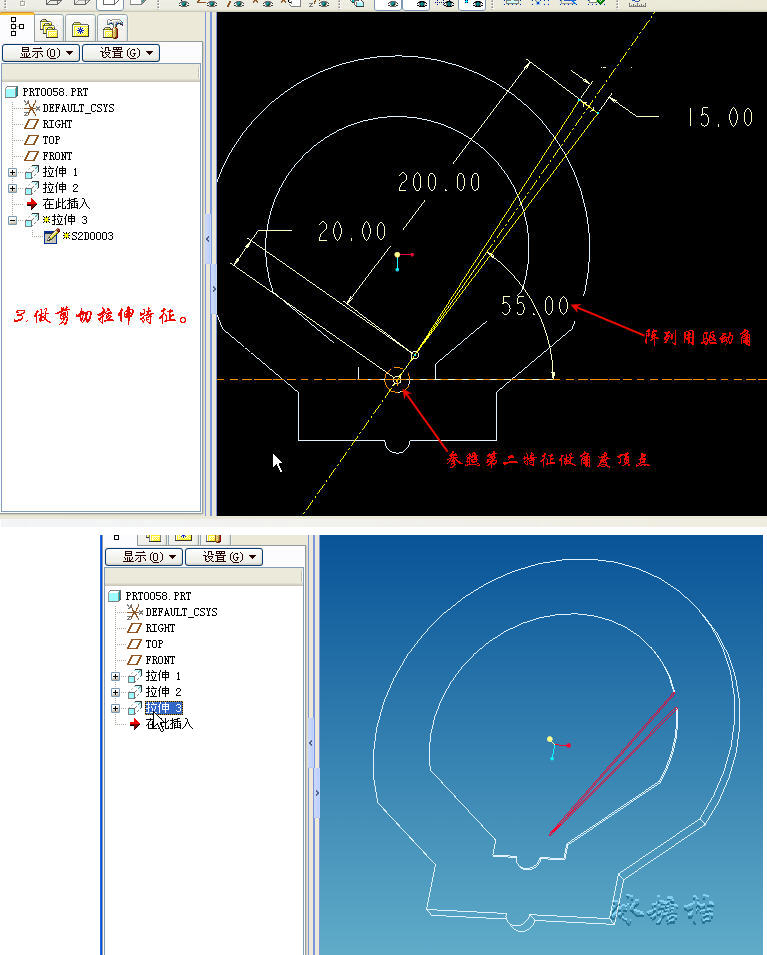Open 显示(O) dropdown in black sketch view panel
The image size is (767, 955).
[41, 53]
